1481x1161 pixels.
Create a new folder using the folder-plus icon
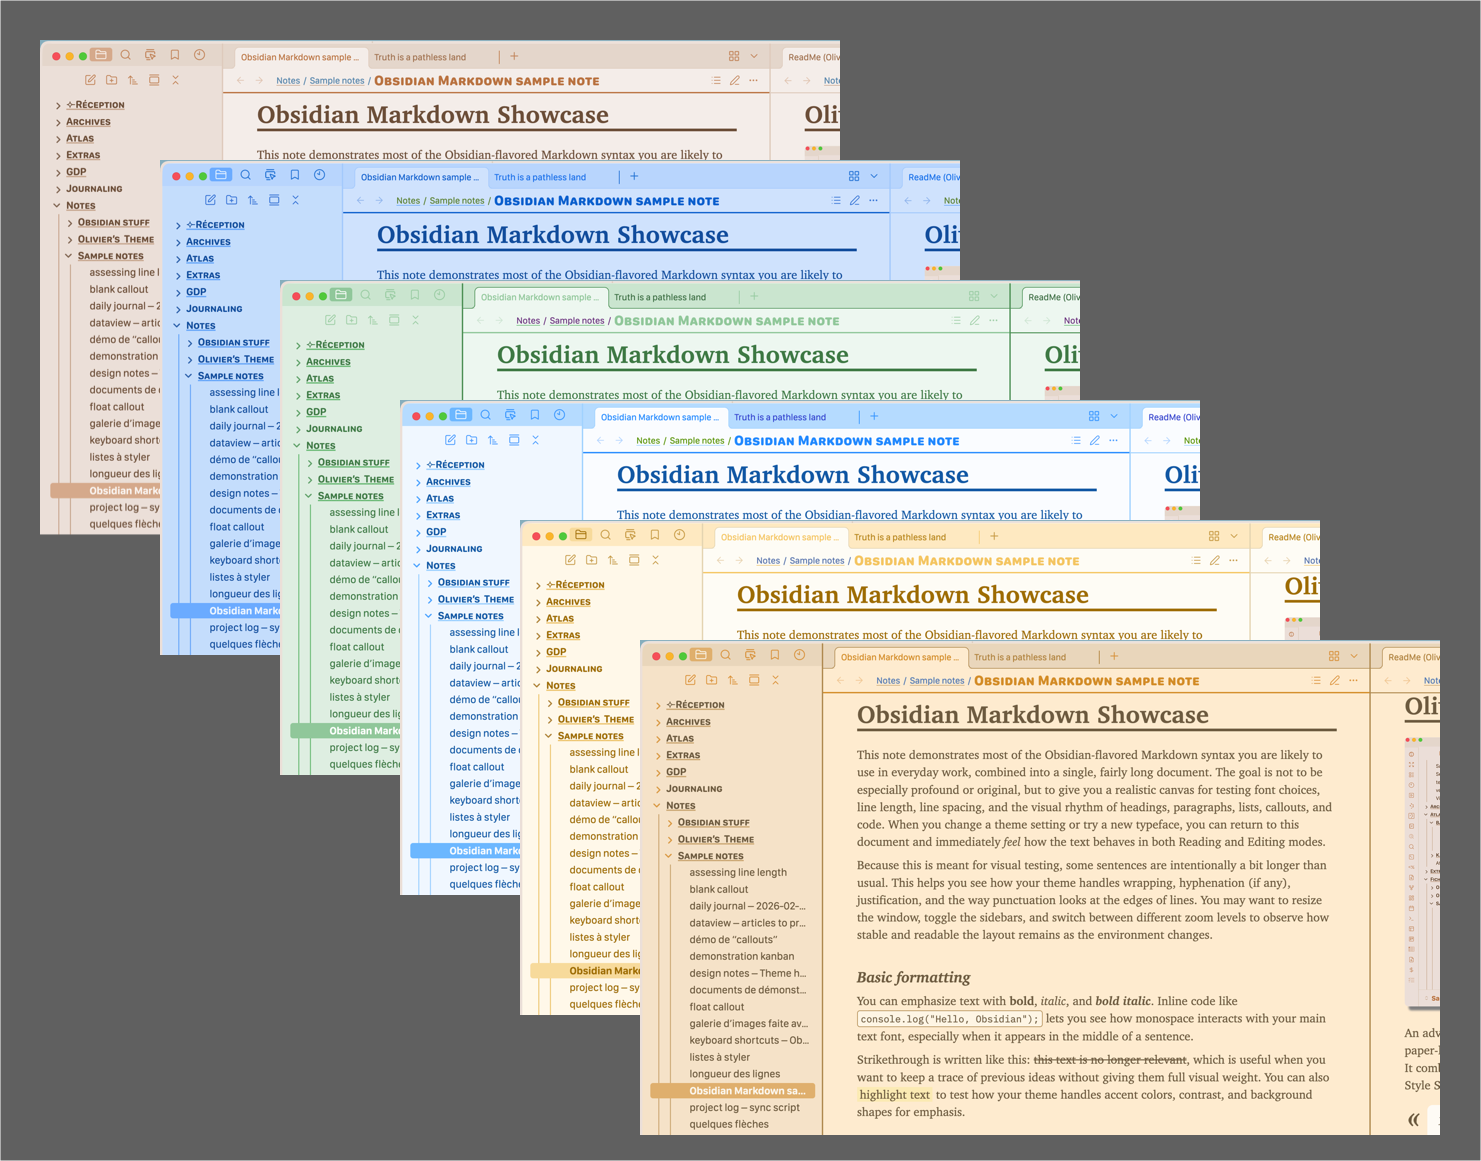[x=711, y=680]
